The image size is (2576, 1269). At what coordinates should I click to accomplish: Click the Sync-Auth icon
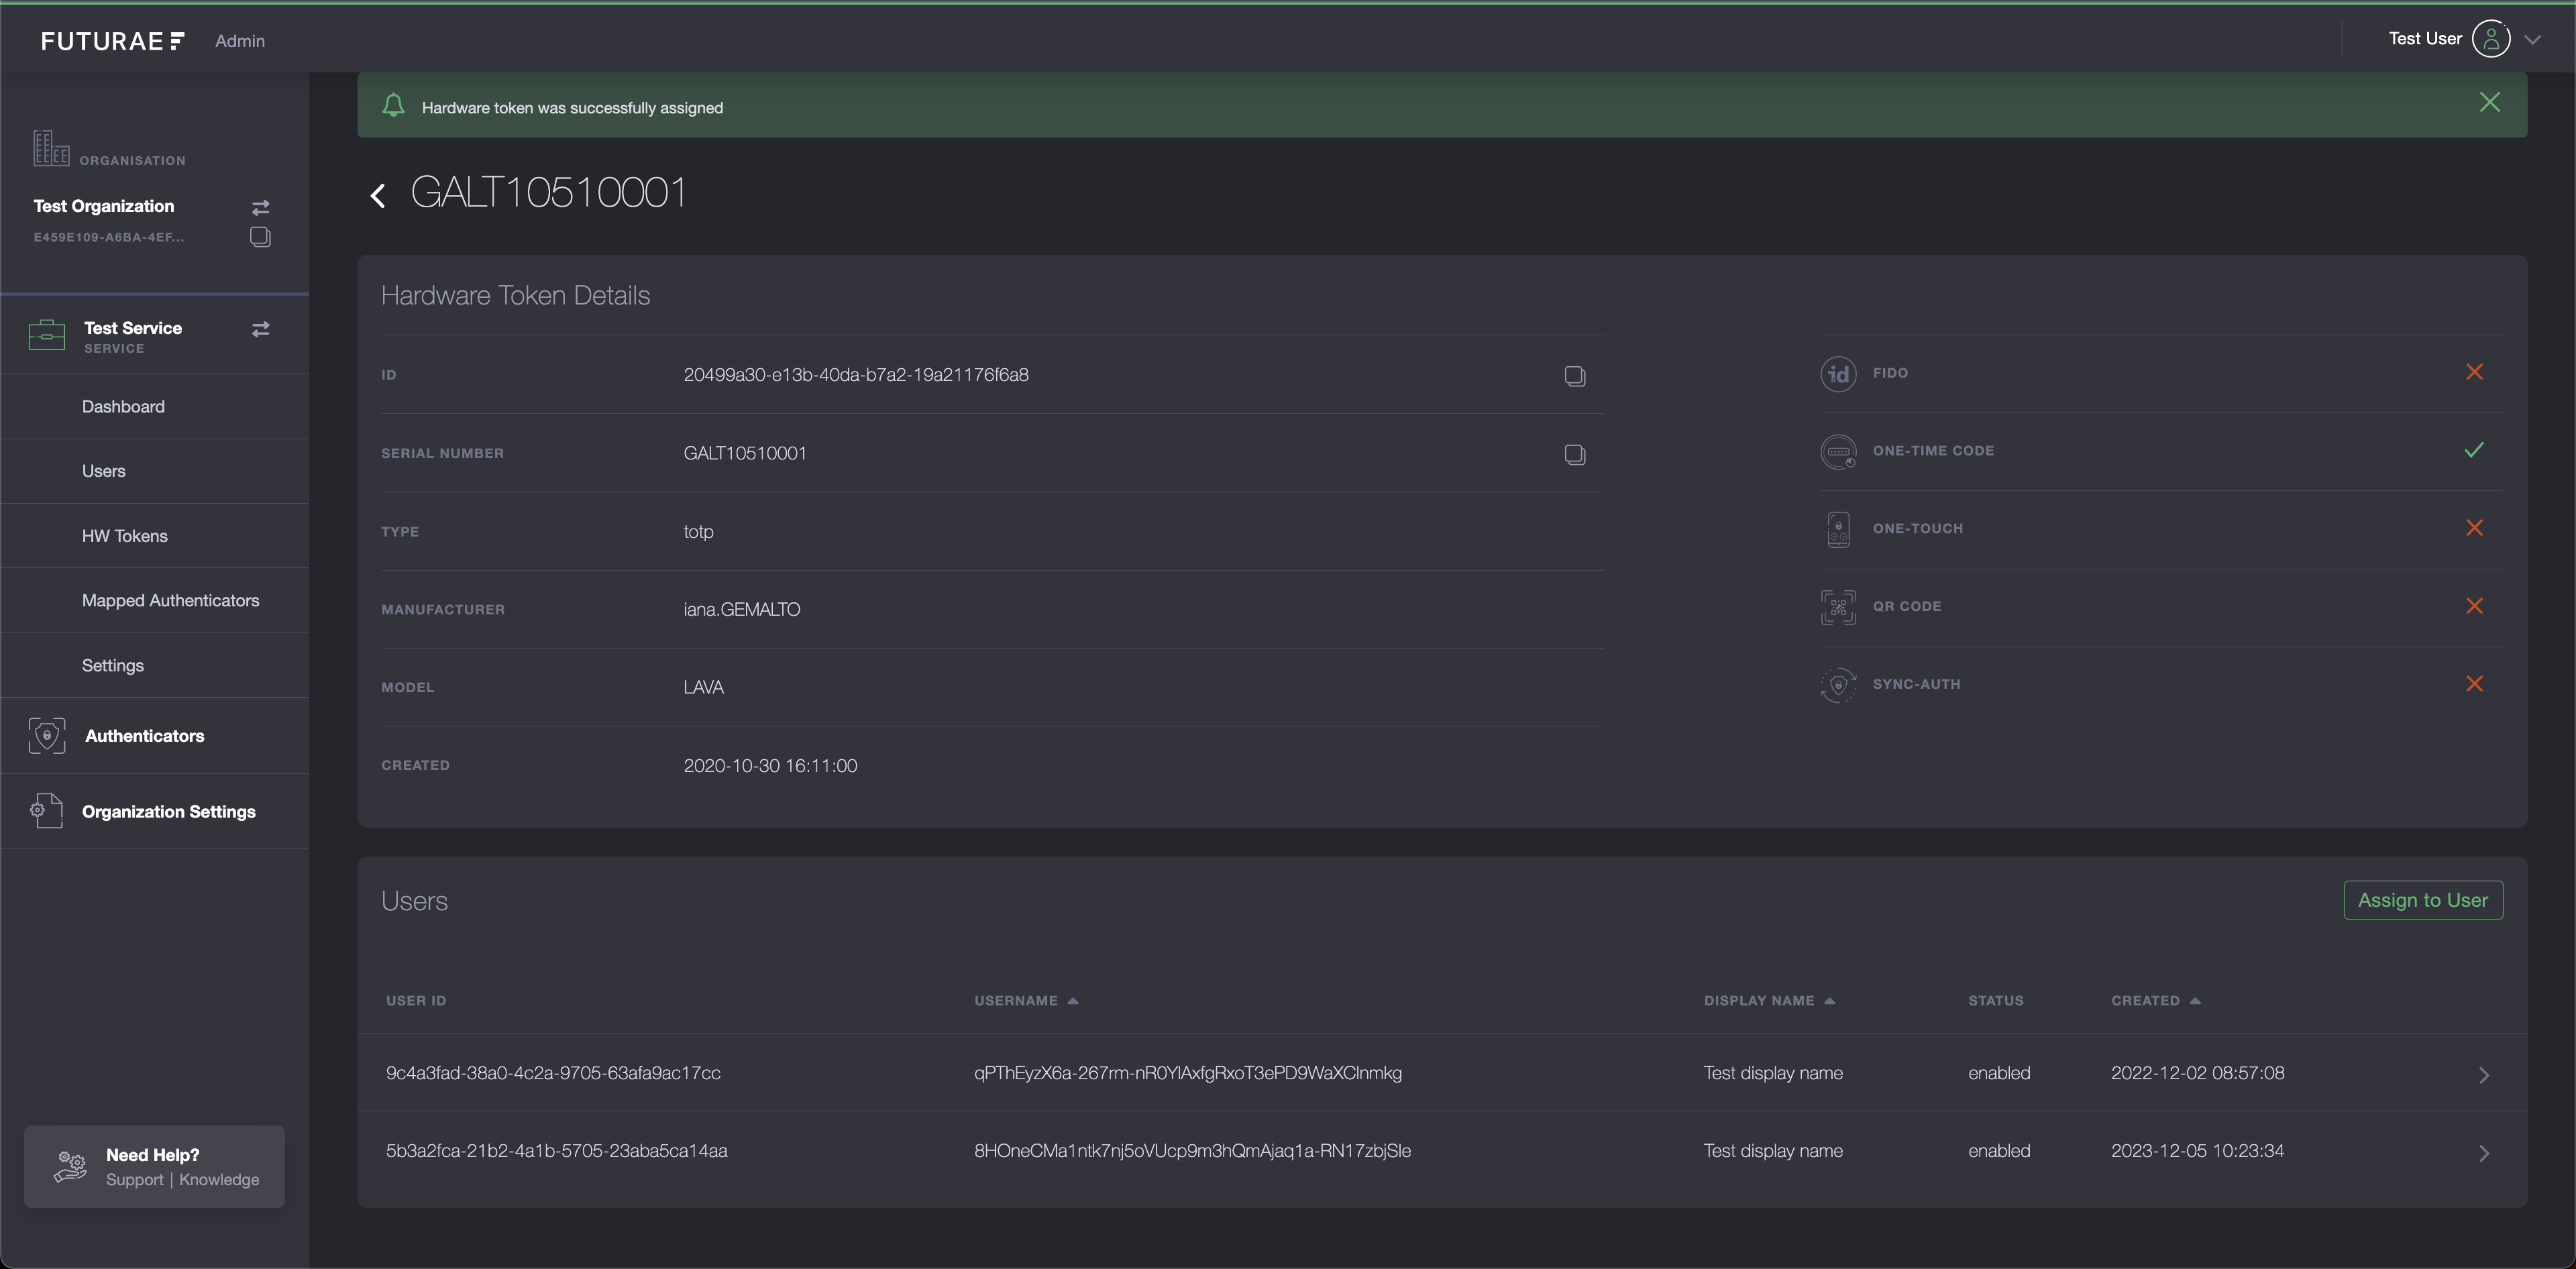coord(1838,685)
